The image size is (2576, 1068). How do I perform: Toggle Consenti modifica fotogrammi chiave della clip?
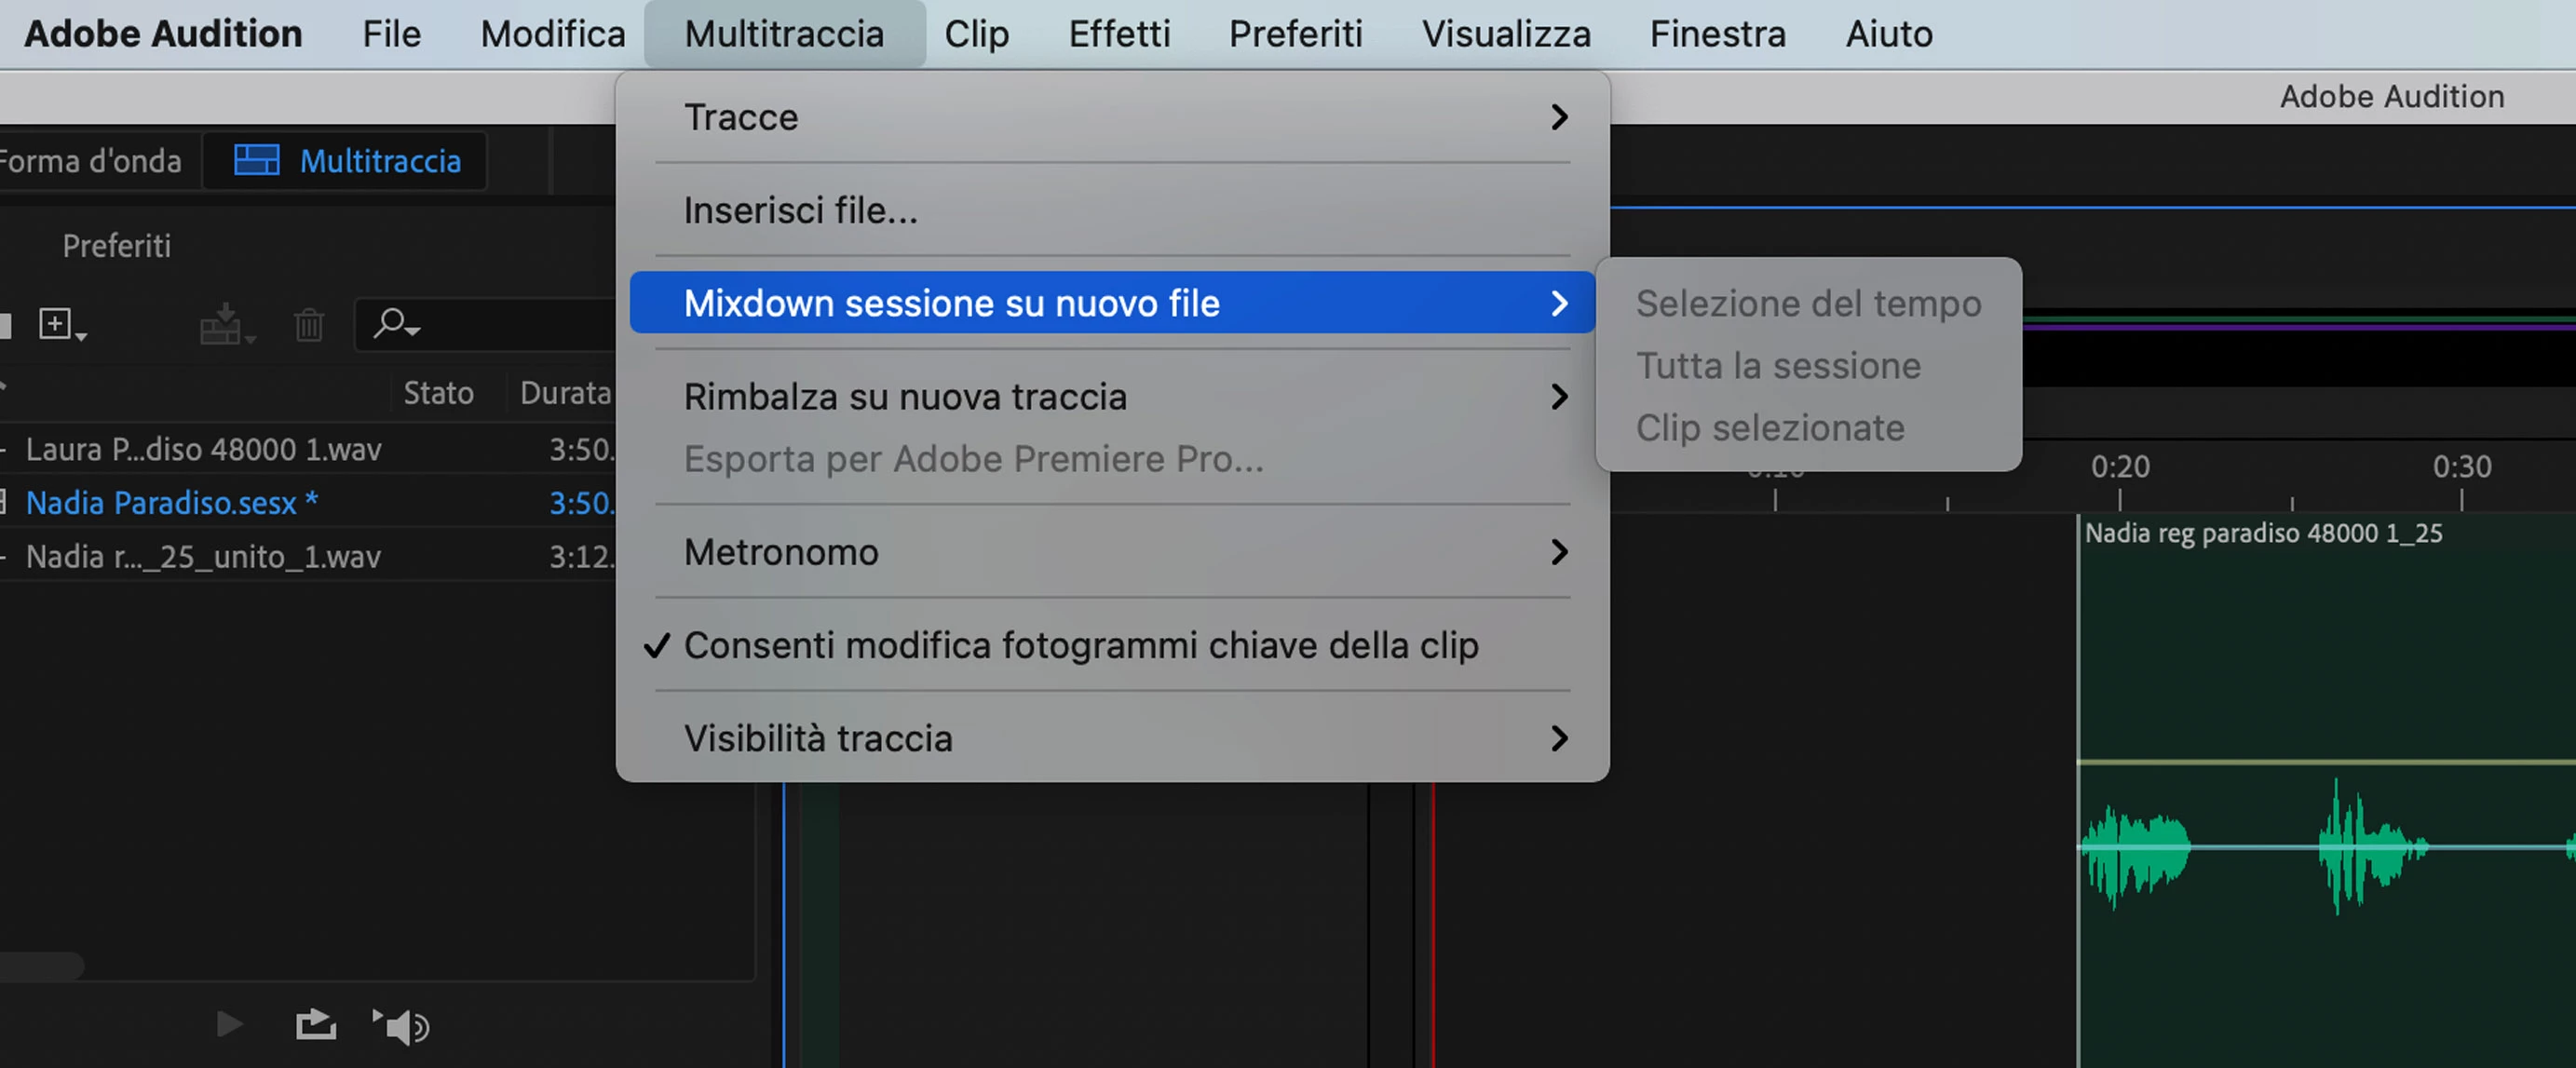point(1080,646)
